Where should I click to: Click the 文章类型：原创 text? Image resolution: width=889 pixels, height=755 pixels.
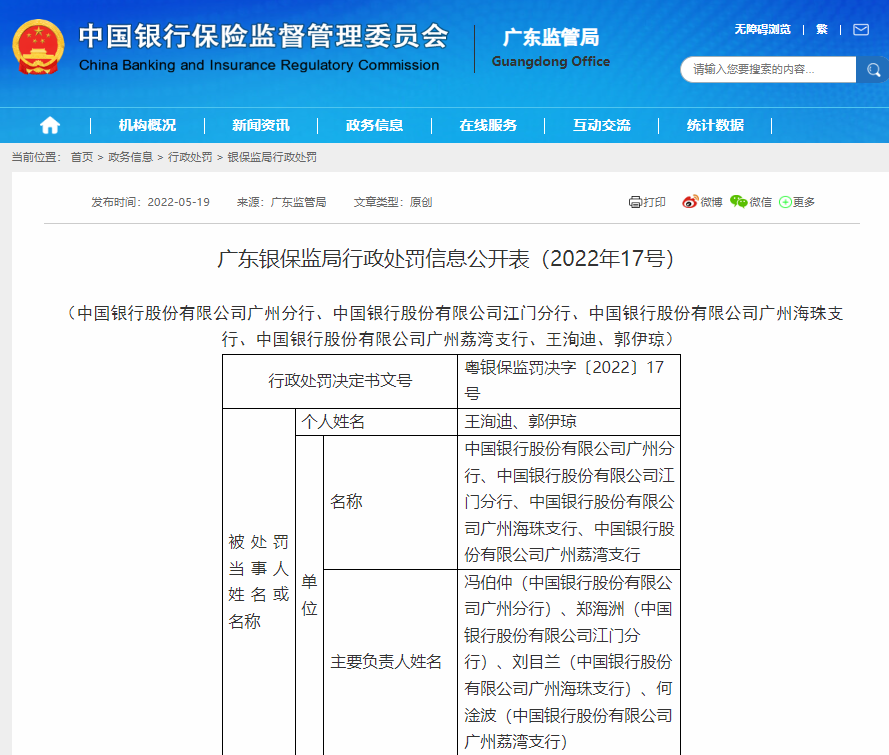(x=393, y=202)
